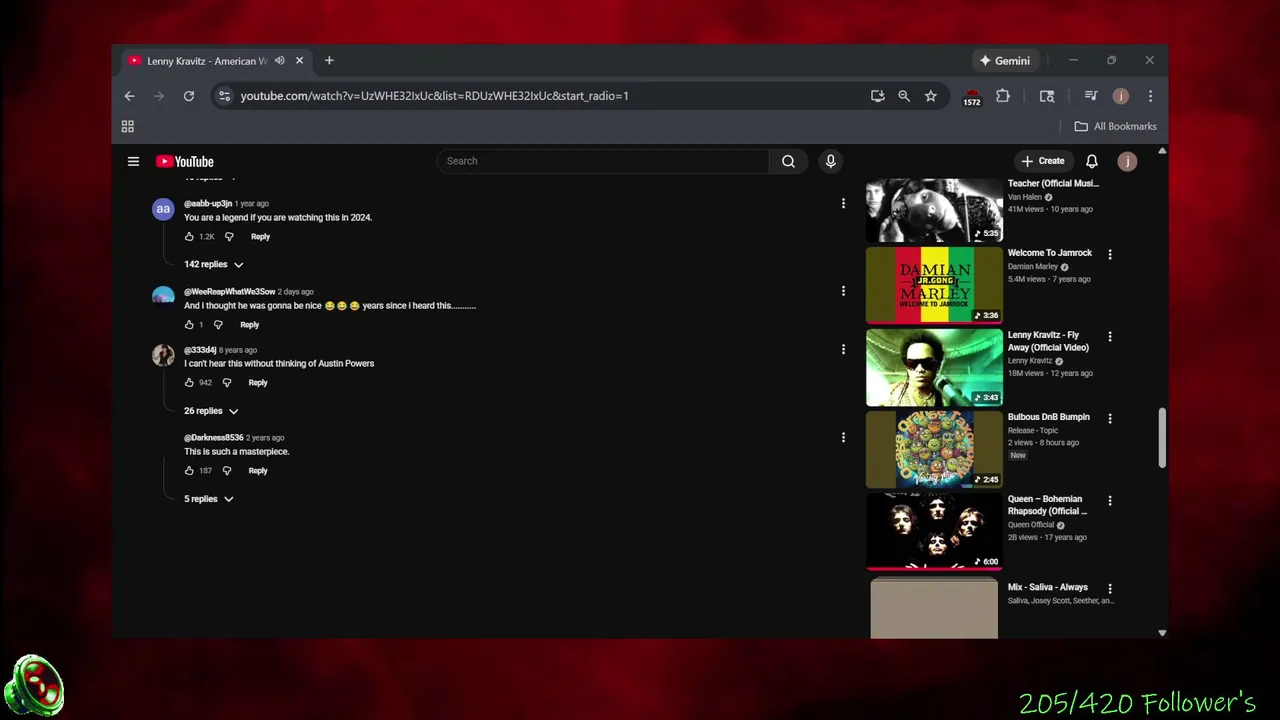Open Chrome extensions puzzle icon

(x=1003, y=96)
